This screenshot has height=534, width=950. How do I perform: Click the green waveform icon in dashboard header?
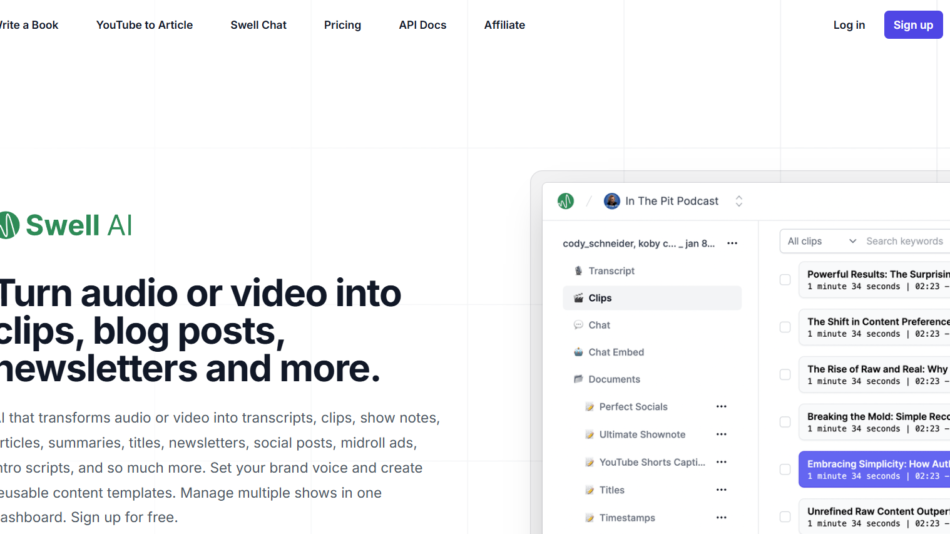pyautogui.click(x=565, y=201)
